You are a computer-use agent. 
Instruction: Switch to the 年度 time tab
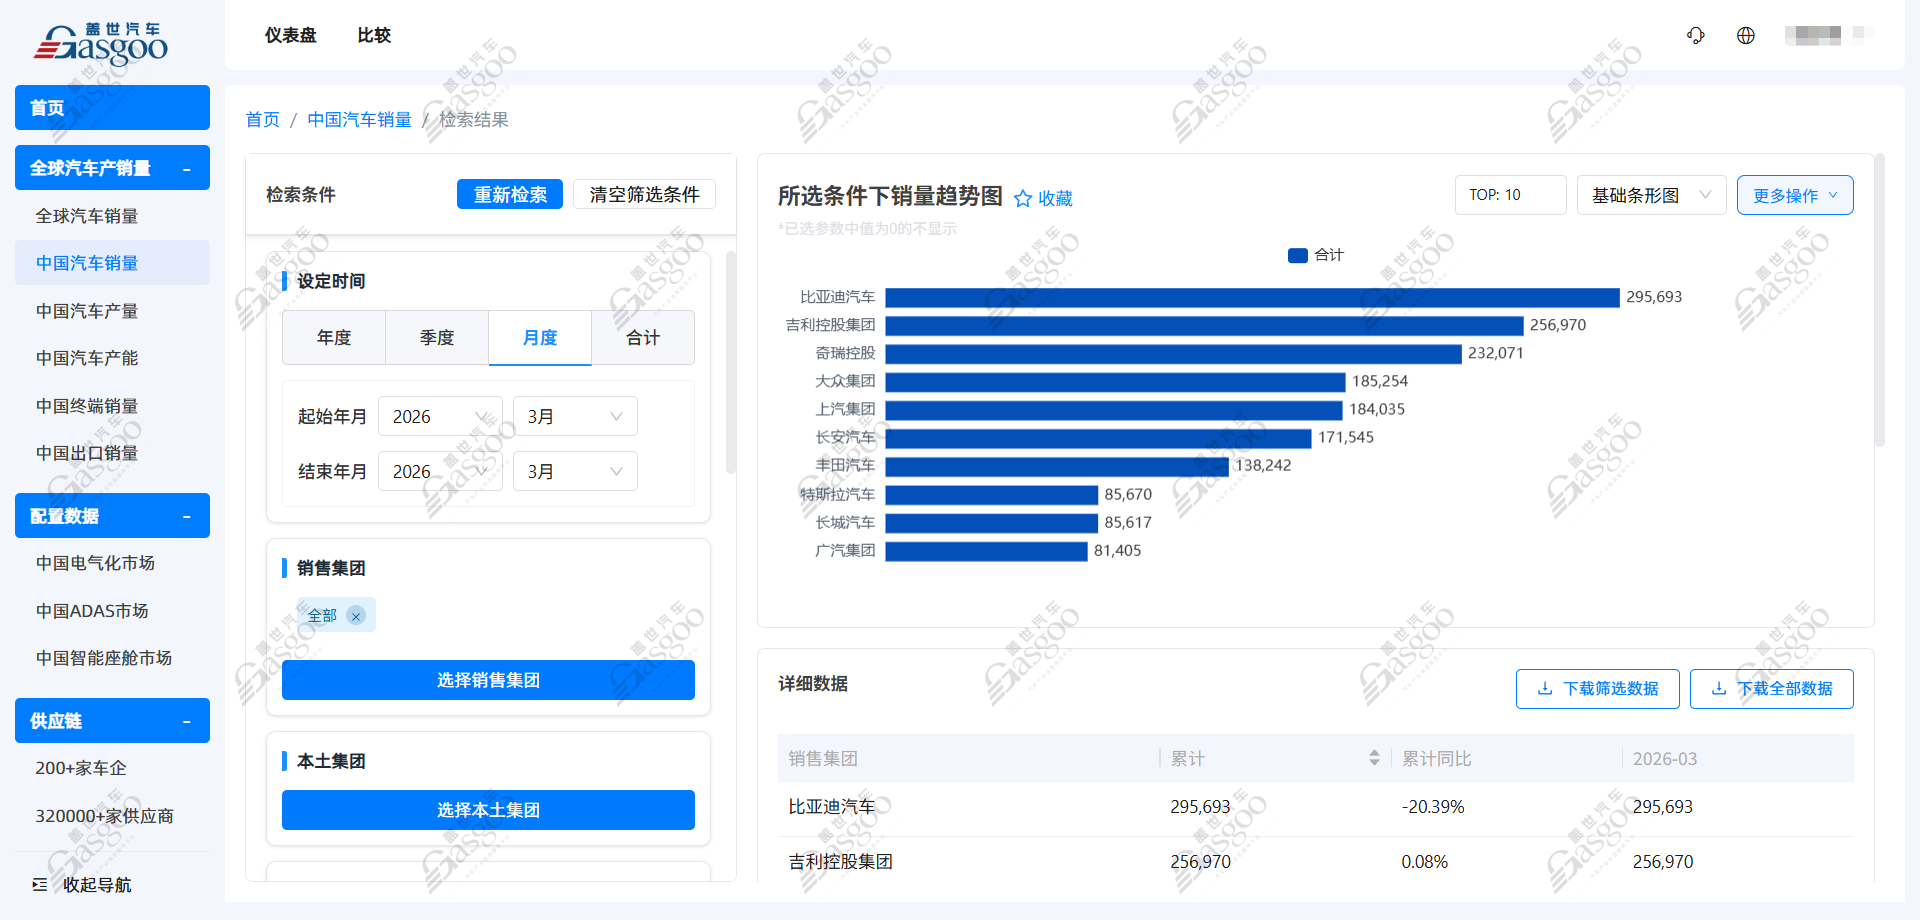(x=334, y=338)
